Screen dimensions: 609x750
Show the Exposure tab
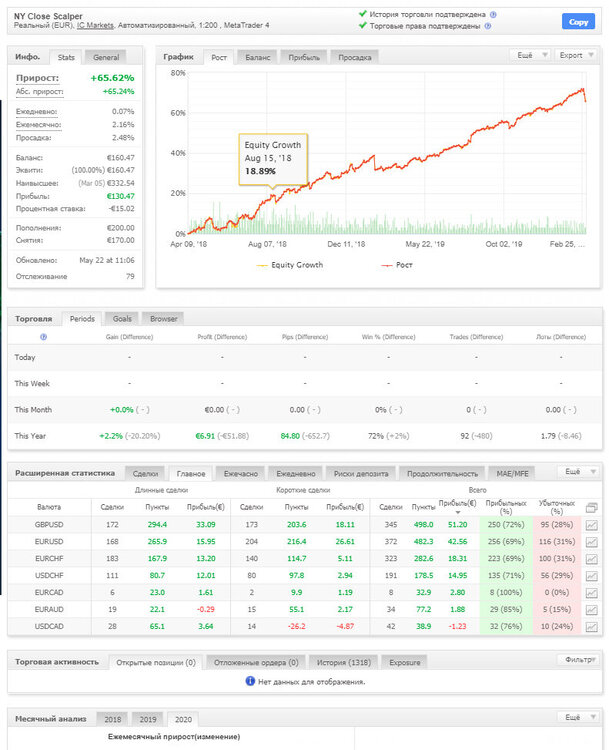(404, 662)
